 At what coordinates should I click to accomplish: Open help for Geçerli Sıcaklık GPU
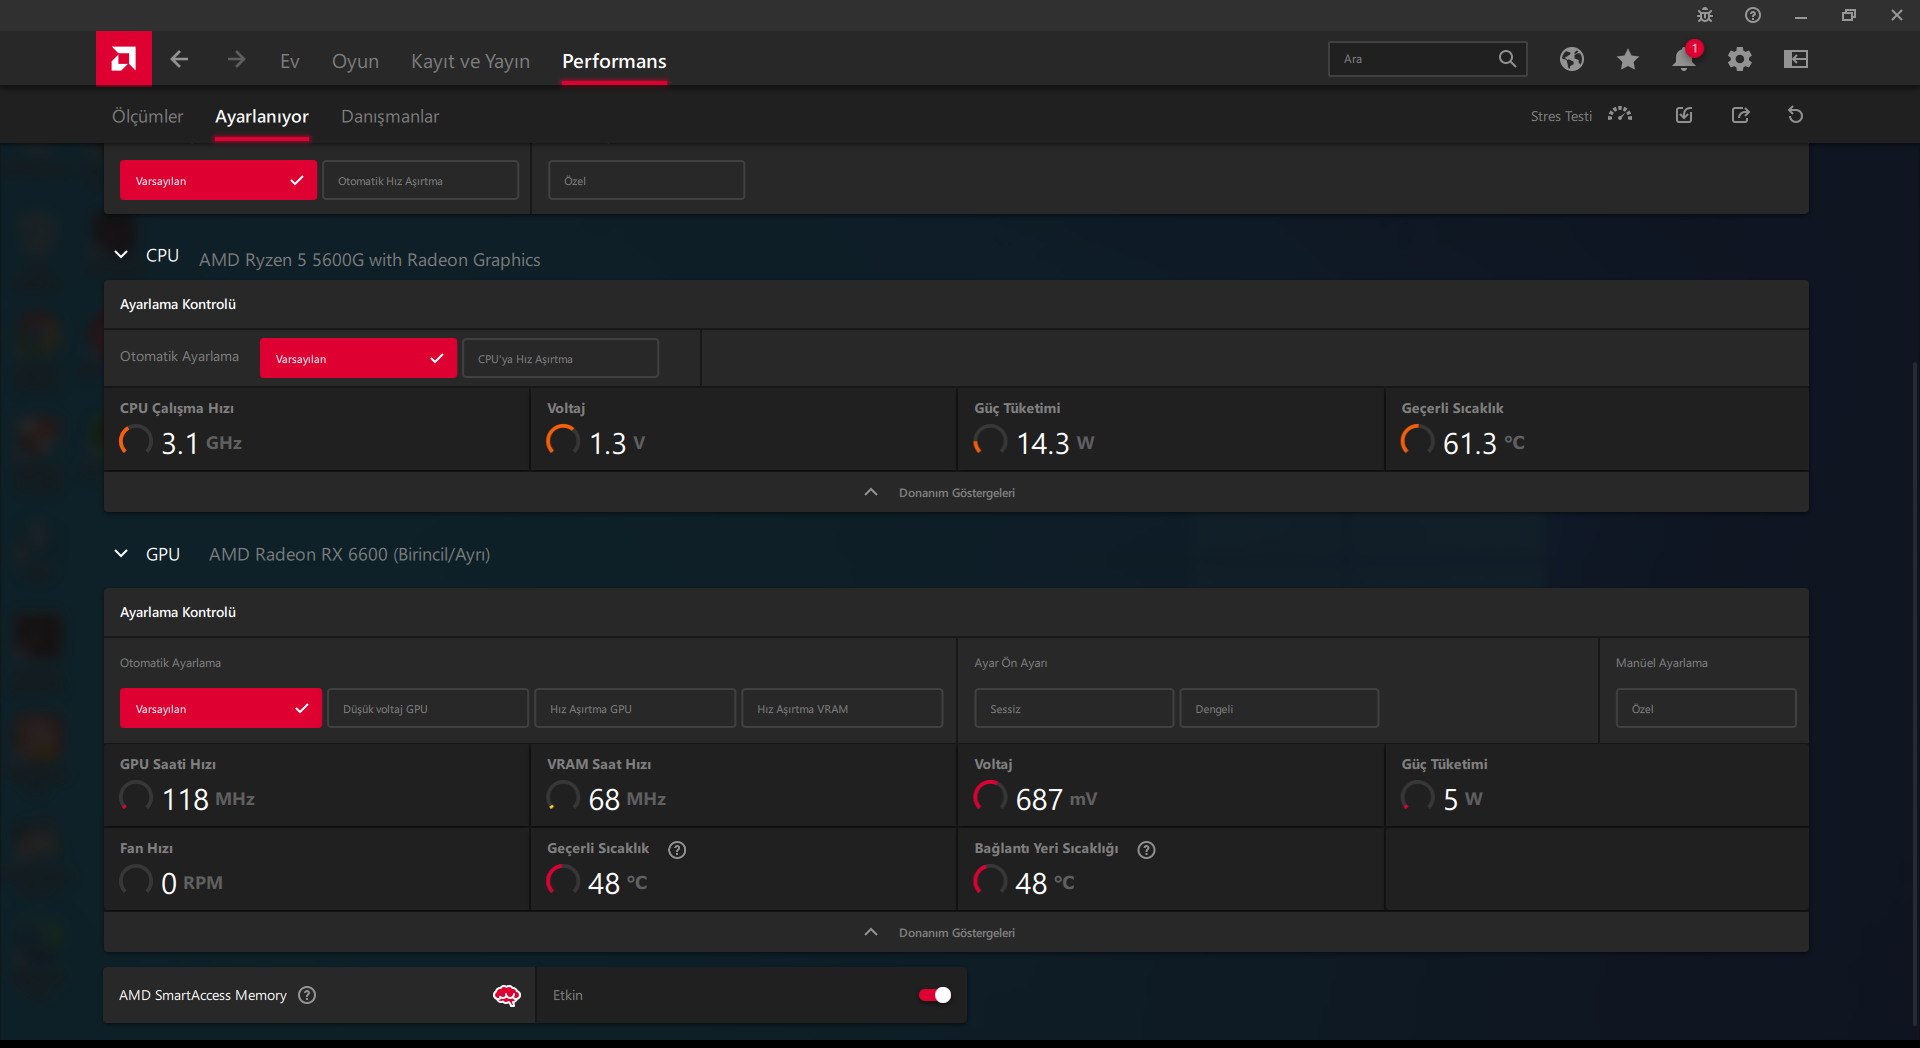677,849
